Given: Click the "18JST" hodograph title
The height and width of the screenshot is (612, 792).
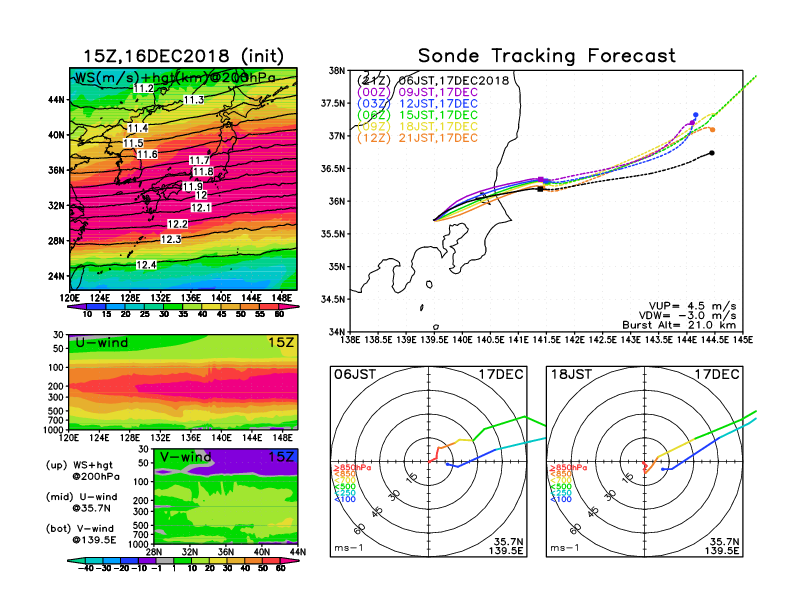Looking at the screenshot, I should coord(571,374).
